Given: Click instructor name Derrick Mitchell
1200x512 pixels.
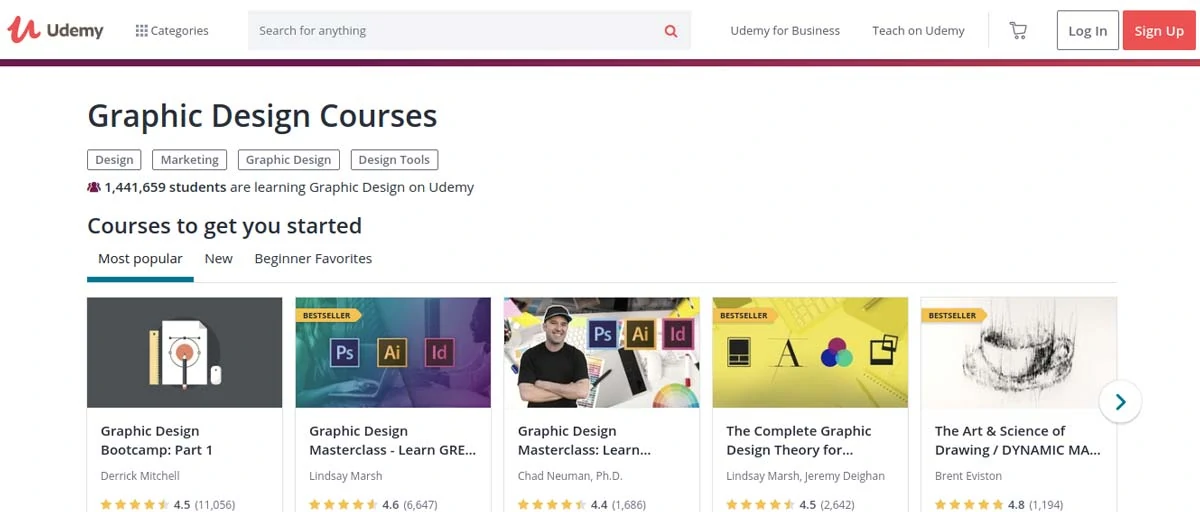Looking at the screenshot, I should (140, 476).
